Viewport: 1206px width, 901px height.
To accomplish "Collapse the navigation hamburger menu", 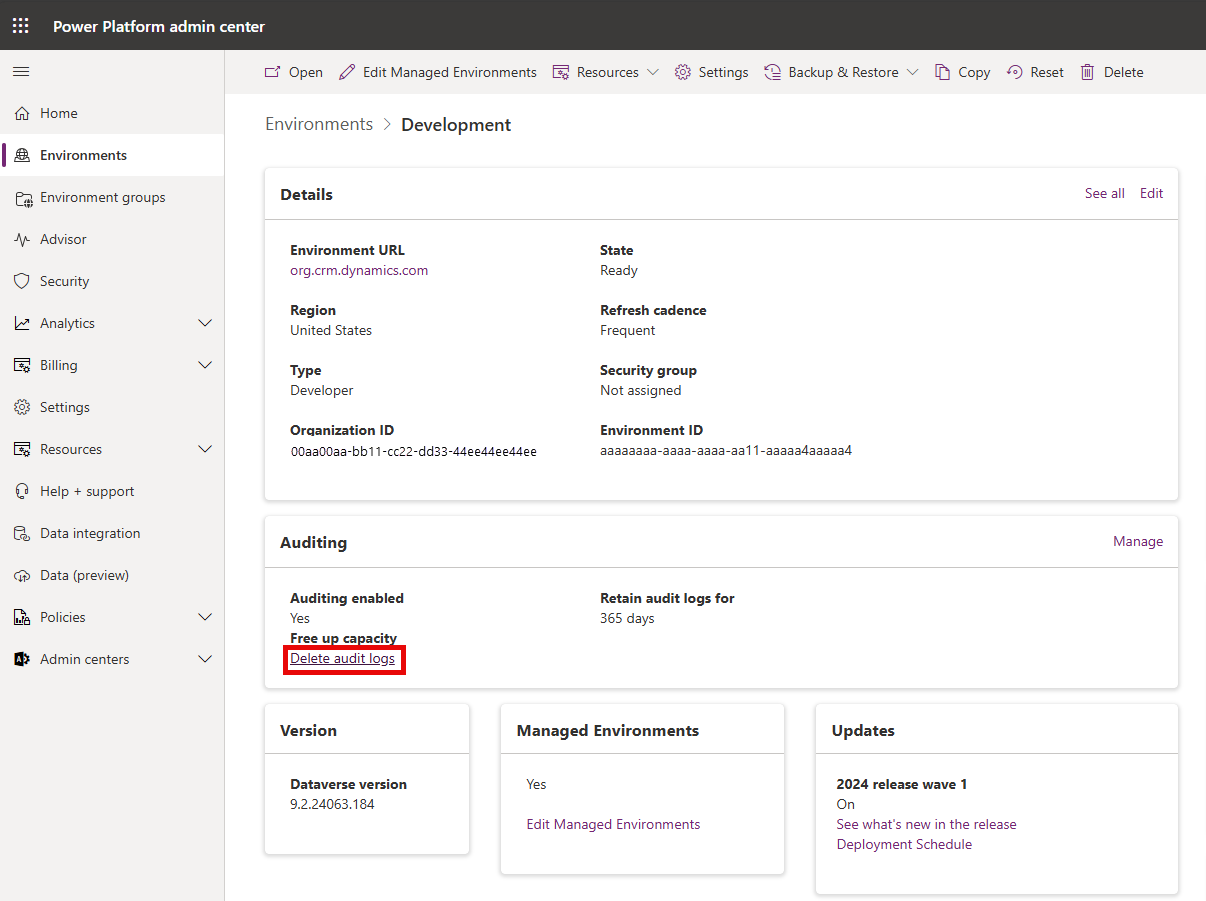I will (x=21, y=72).
